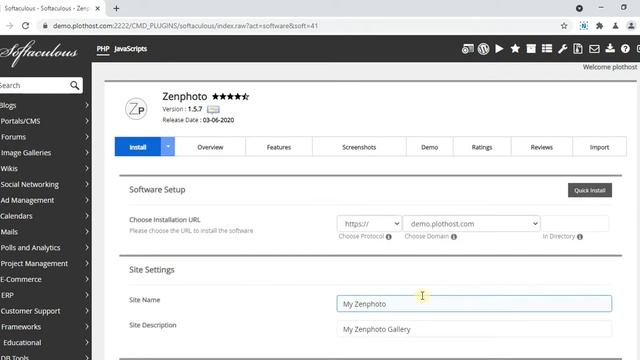This screenshot has height=360, width=640.
Task: Open the Install button dropdown arrow
Action: [x=168, y=147]
